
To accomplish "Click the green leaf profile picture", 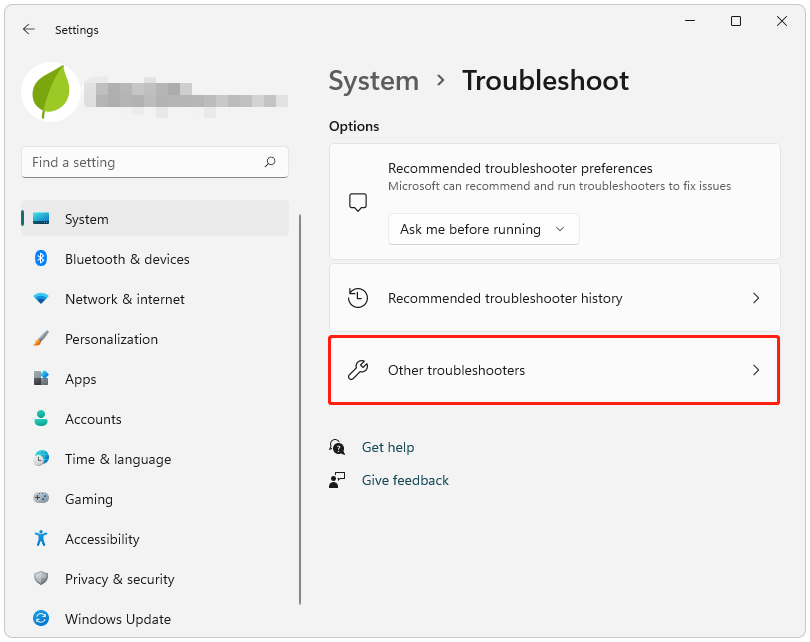I will (x=51, y=92).
